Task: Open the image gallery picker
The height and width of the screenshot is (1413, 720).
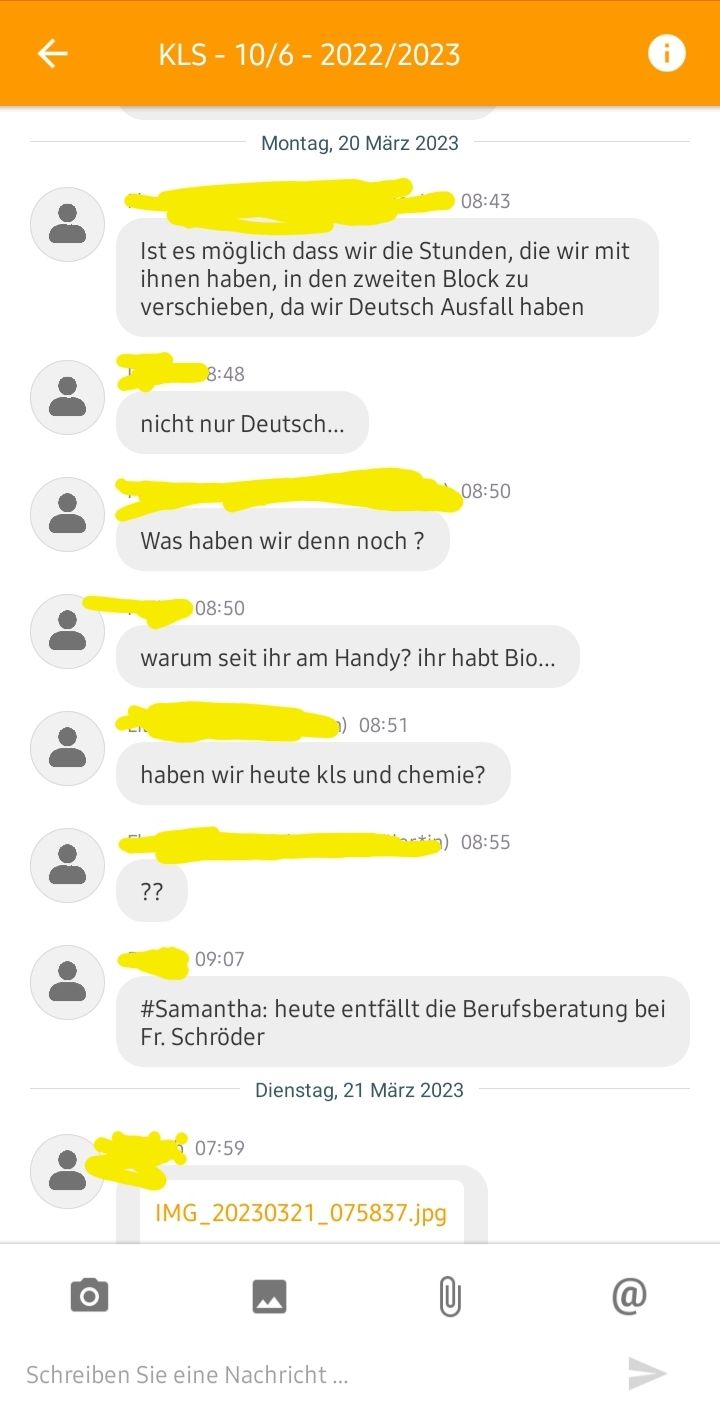Action: tap(269, 1296)
